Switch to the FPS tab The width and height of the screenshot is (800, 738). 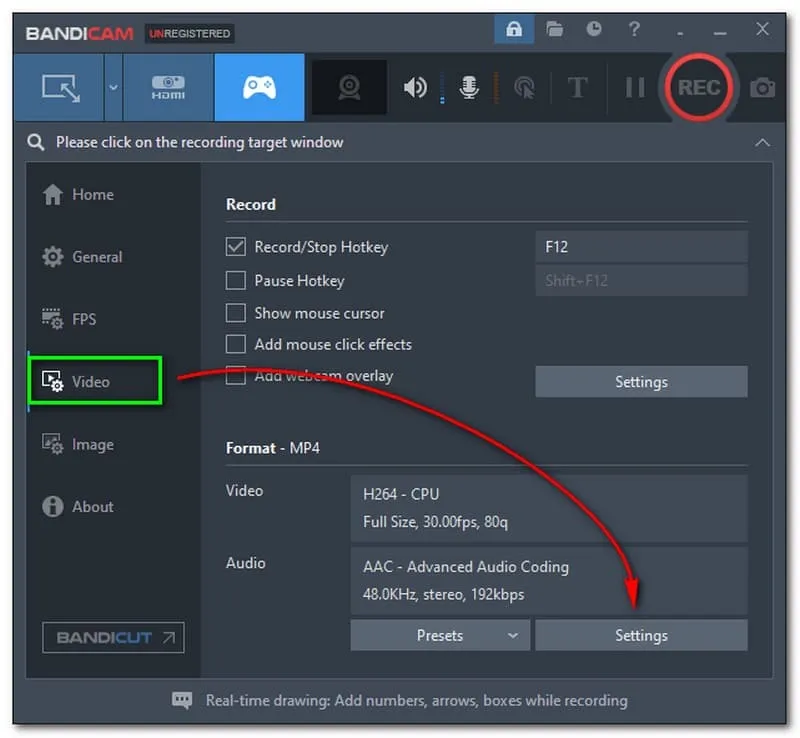point(83,319)
